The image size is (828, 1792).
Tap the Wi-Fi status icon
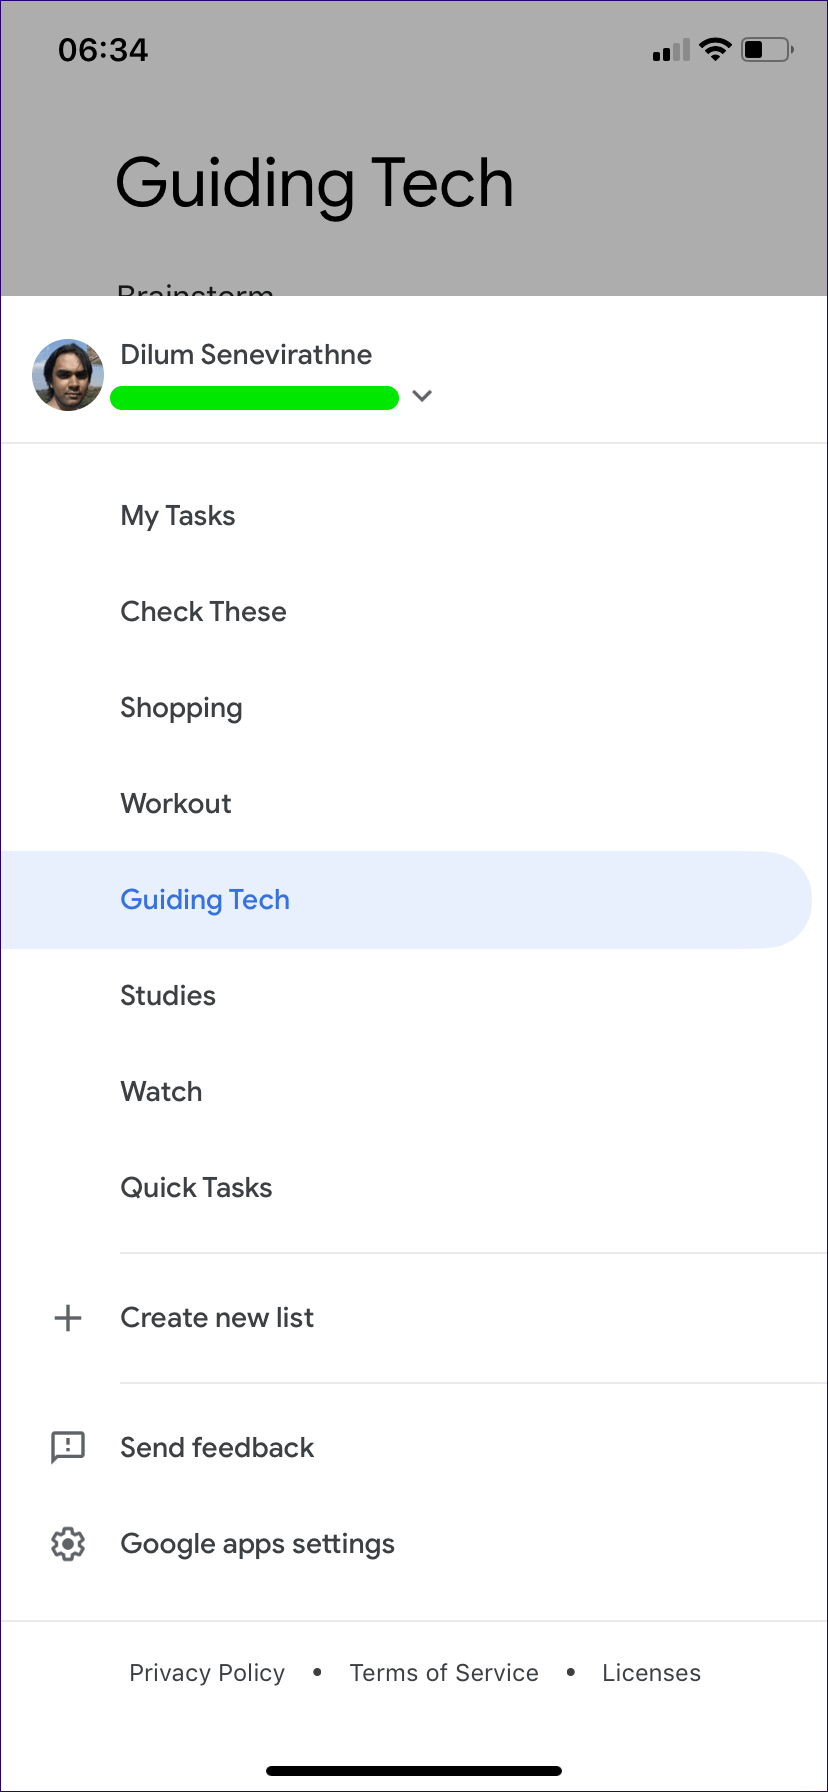pos(715,49)
